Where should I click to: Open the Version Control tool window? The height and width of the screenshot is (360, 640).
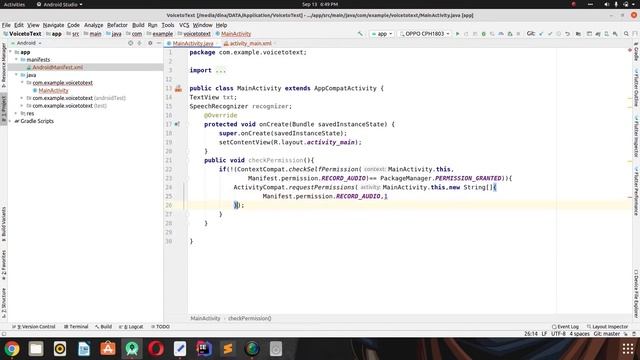[x=33, y=327]
